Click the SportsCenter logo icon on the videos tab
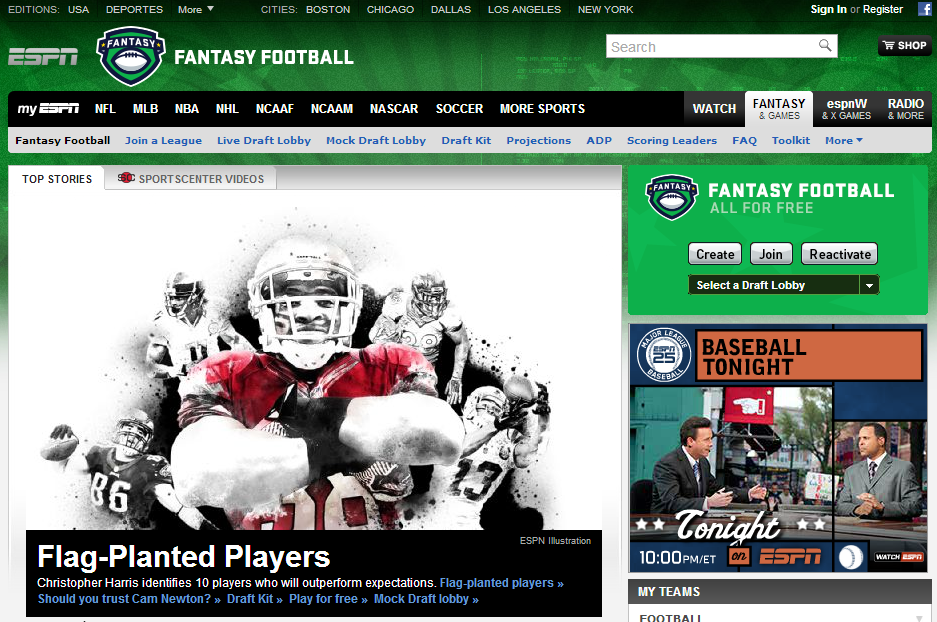The image size is (937, 622). tap(126, 178)
